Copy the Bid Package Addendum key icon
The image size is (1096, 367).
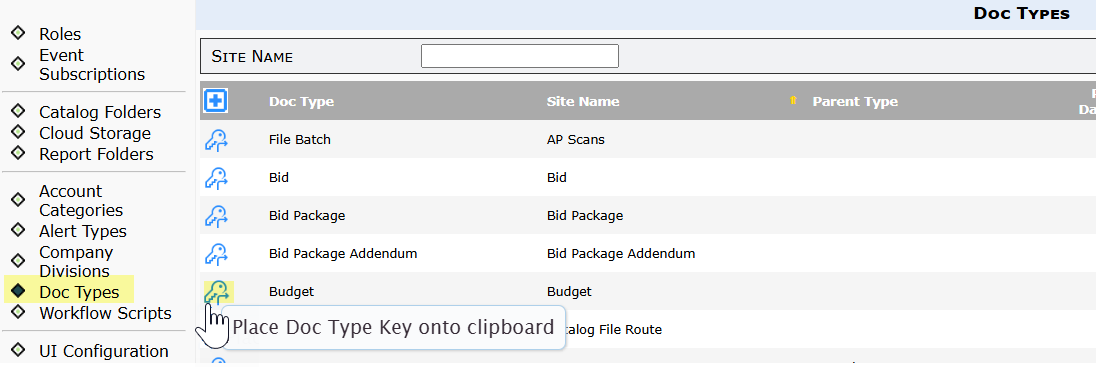click(217, 254)
